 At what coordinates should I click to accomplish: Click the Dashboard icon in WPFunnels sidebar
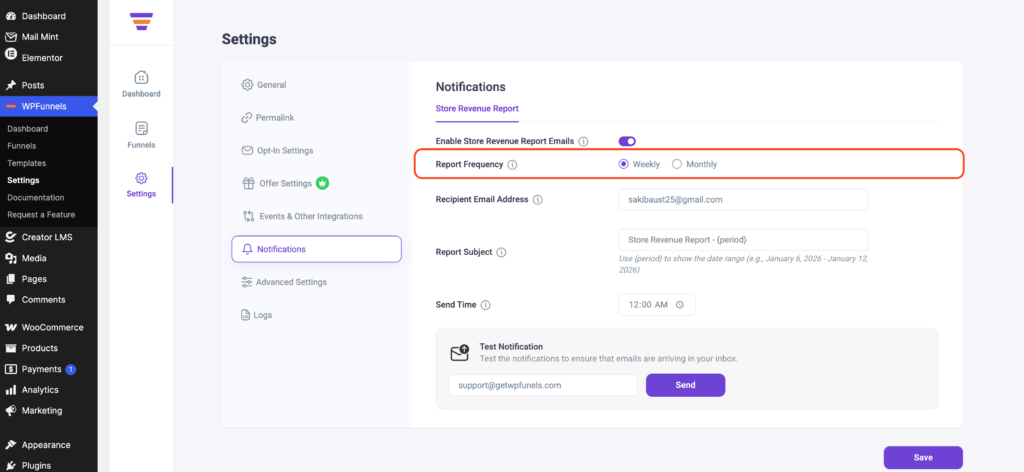point(141,78)
